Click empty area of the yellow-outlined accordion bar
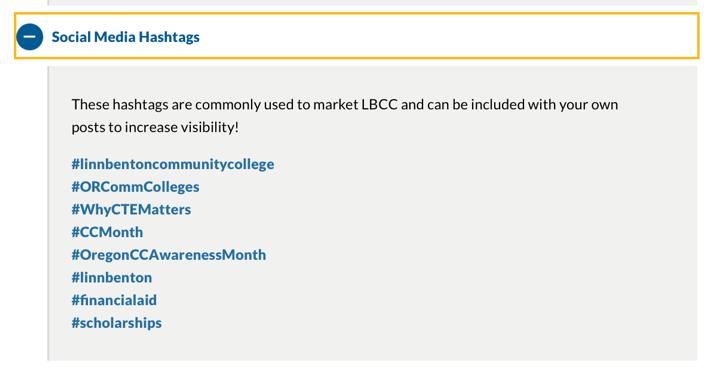This screenshot has height=374, width=710. pos(448,36)
